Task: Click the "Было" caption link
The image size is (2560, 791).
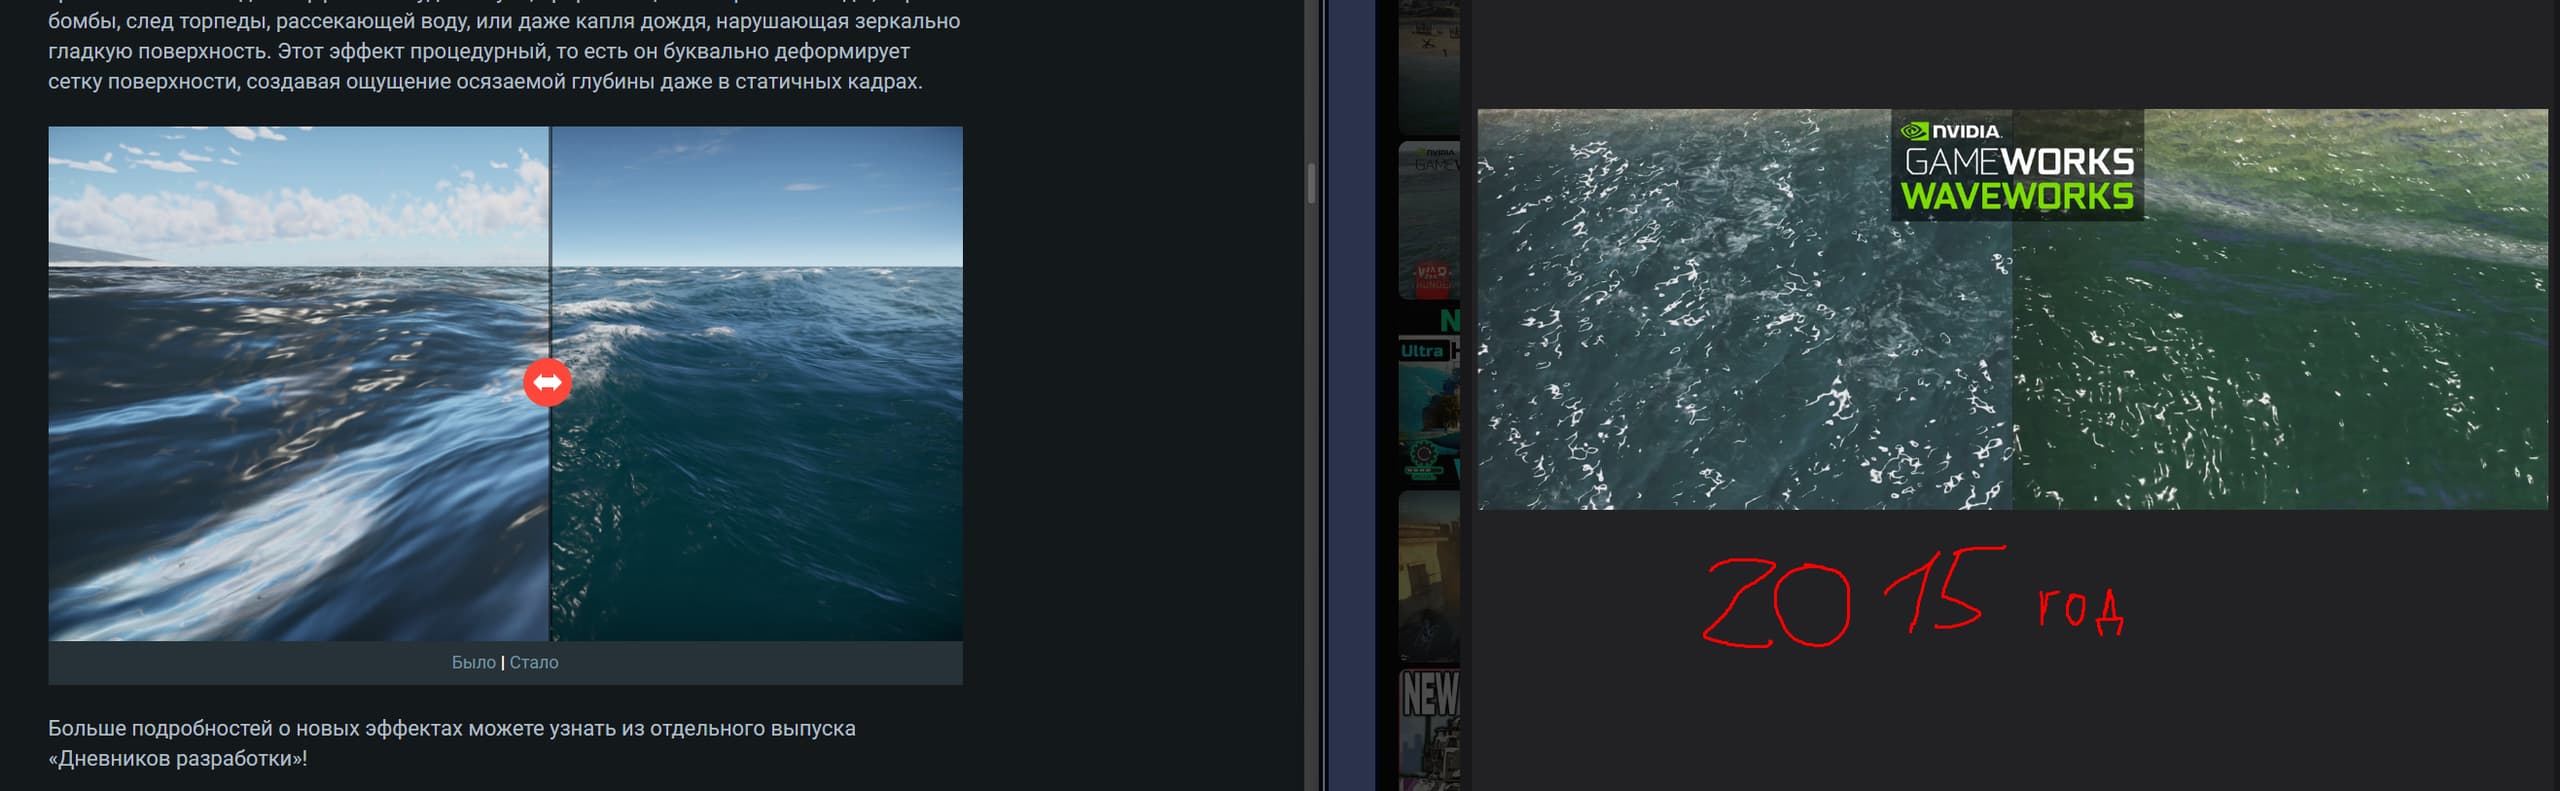Action: tap(473, 662)
